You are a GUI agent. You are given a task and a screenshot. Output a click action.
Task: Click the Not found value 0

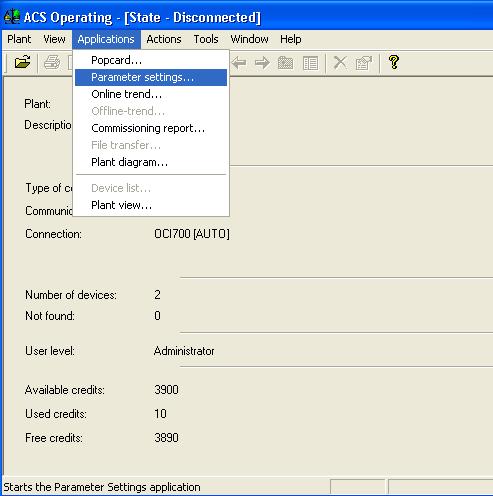[157, 316]
